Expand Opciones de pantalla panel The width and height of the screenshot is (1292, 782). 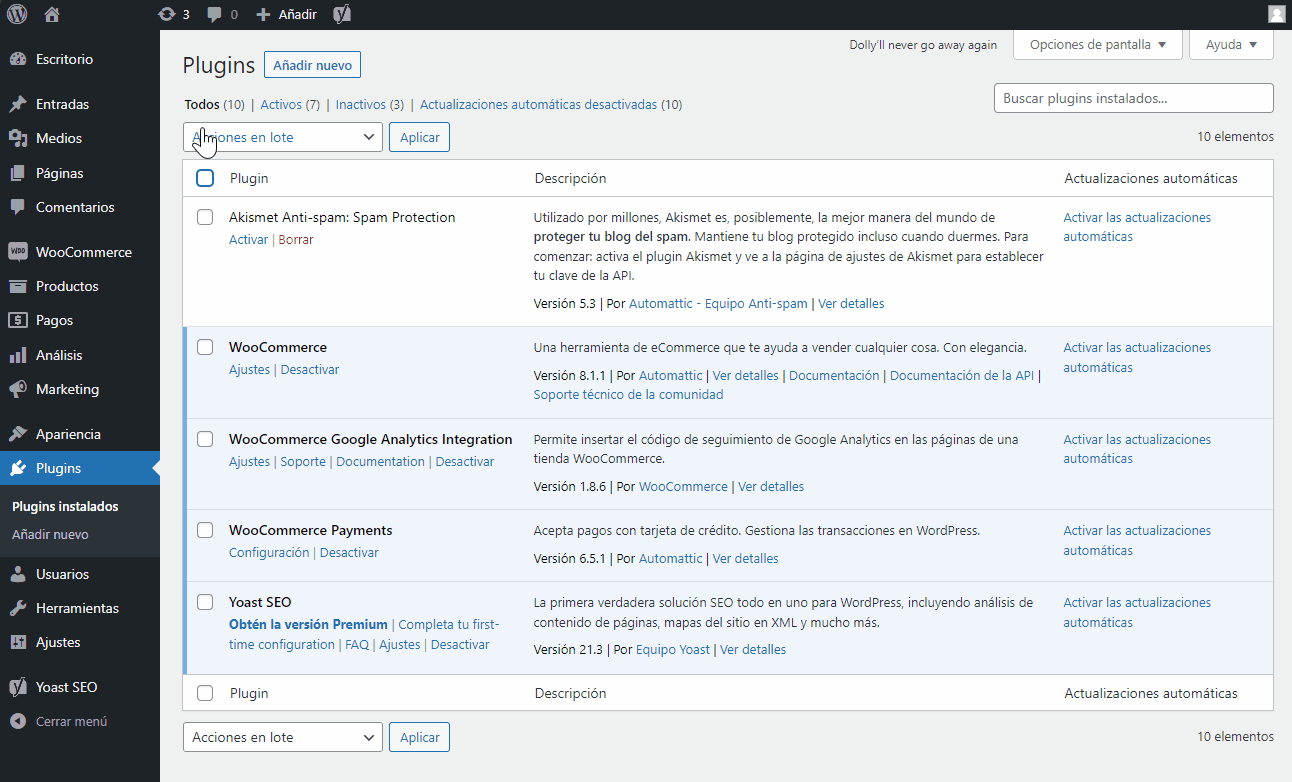pyautogui.click(x=1098, y=44)
